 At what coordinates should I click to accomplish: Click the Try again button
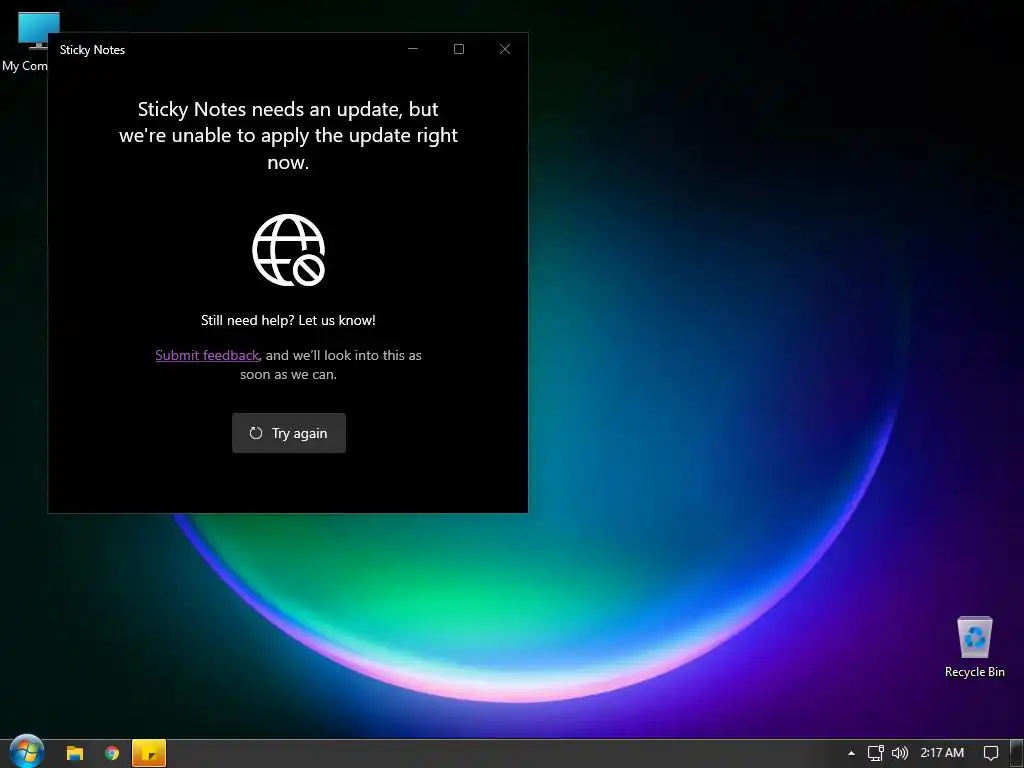tap(289, 433)
